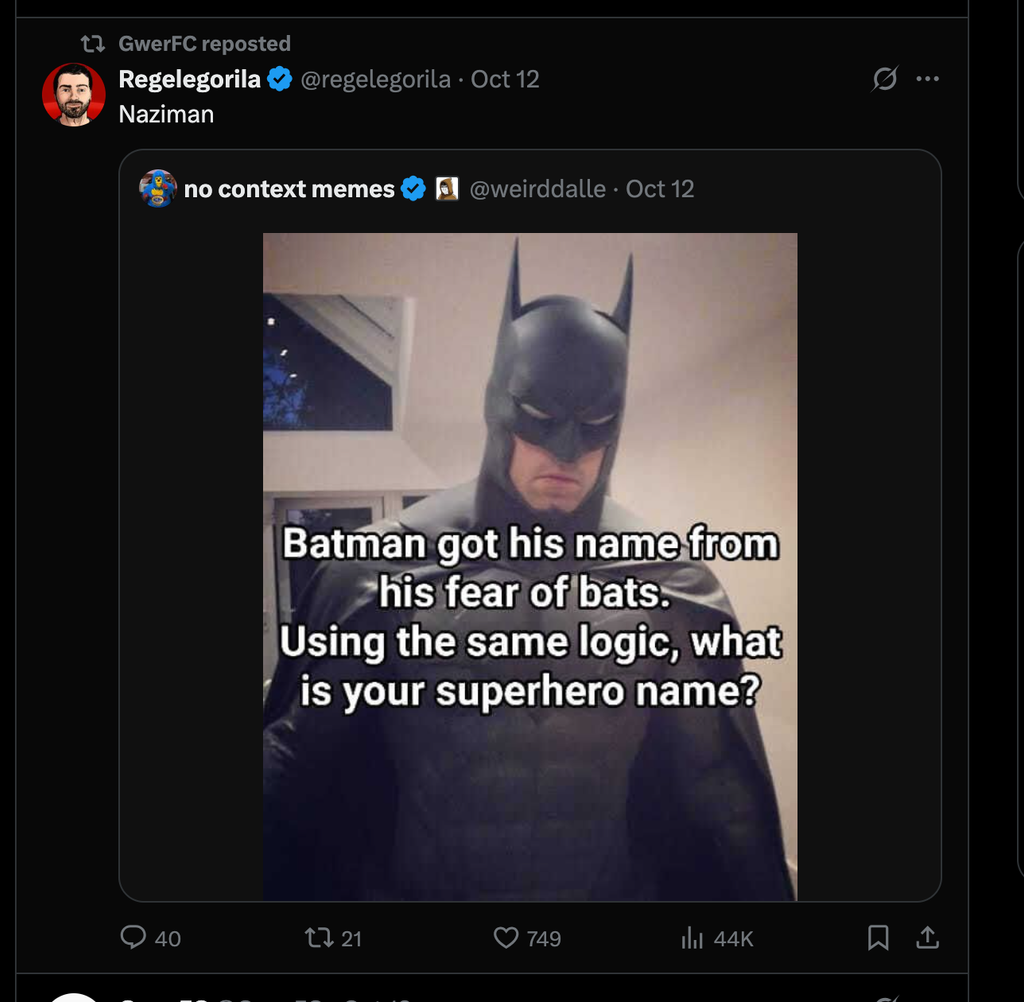Open Regelegorila's profile avatar
1024x1002 pixels.
click(x=73, y=95)
